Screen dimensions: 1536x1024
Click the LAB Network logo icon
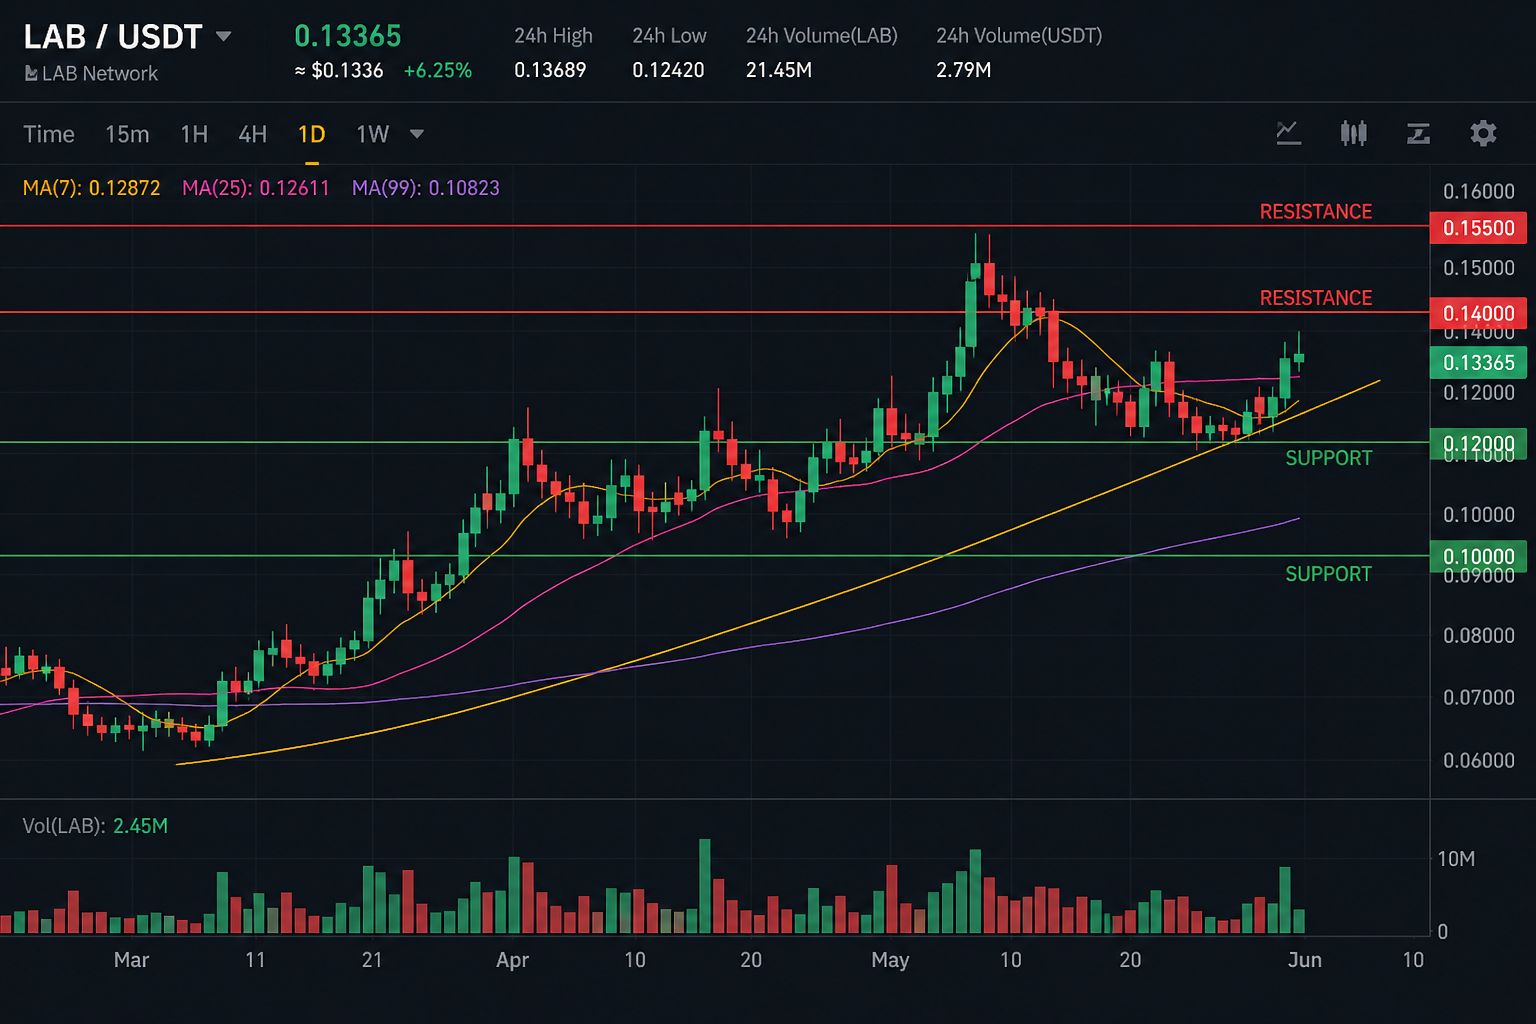(x=31, y=74)
